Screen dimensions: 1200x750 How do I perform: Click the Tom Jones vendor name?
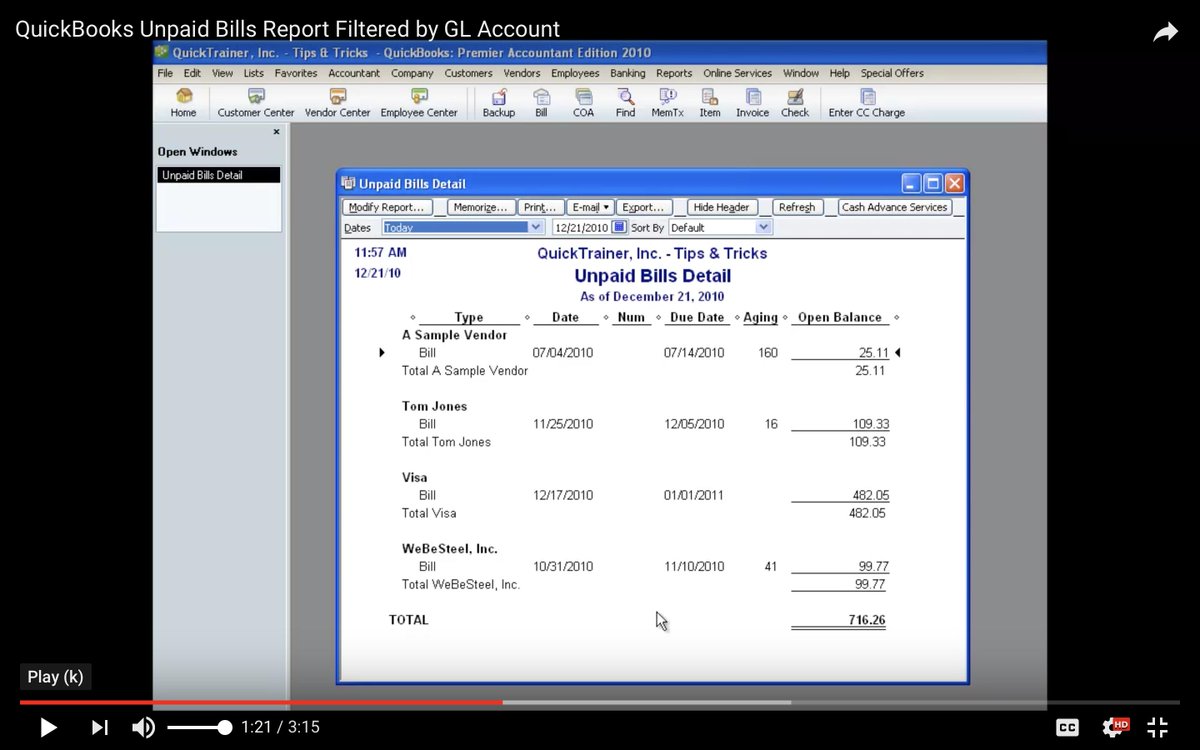click(x=434, y=406)
